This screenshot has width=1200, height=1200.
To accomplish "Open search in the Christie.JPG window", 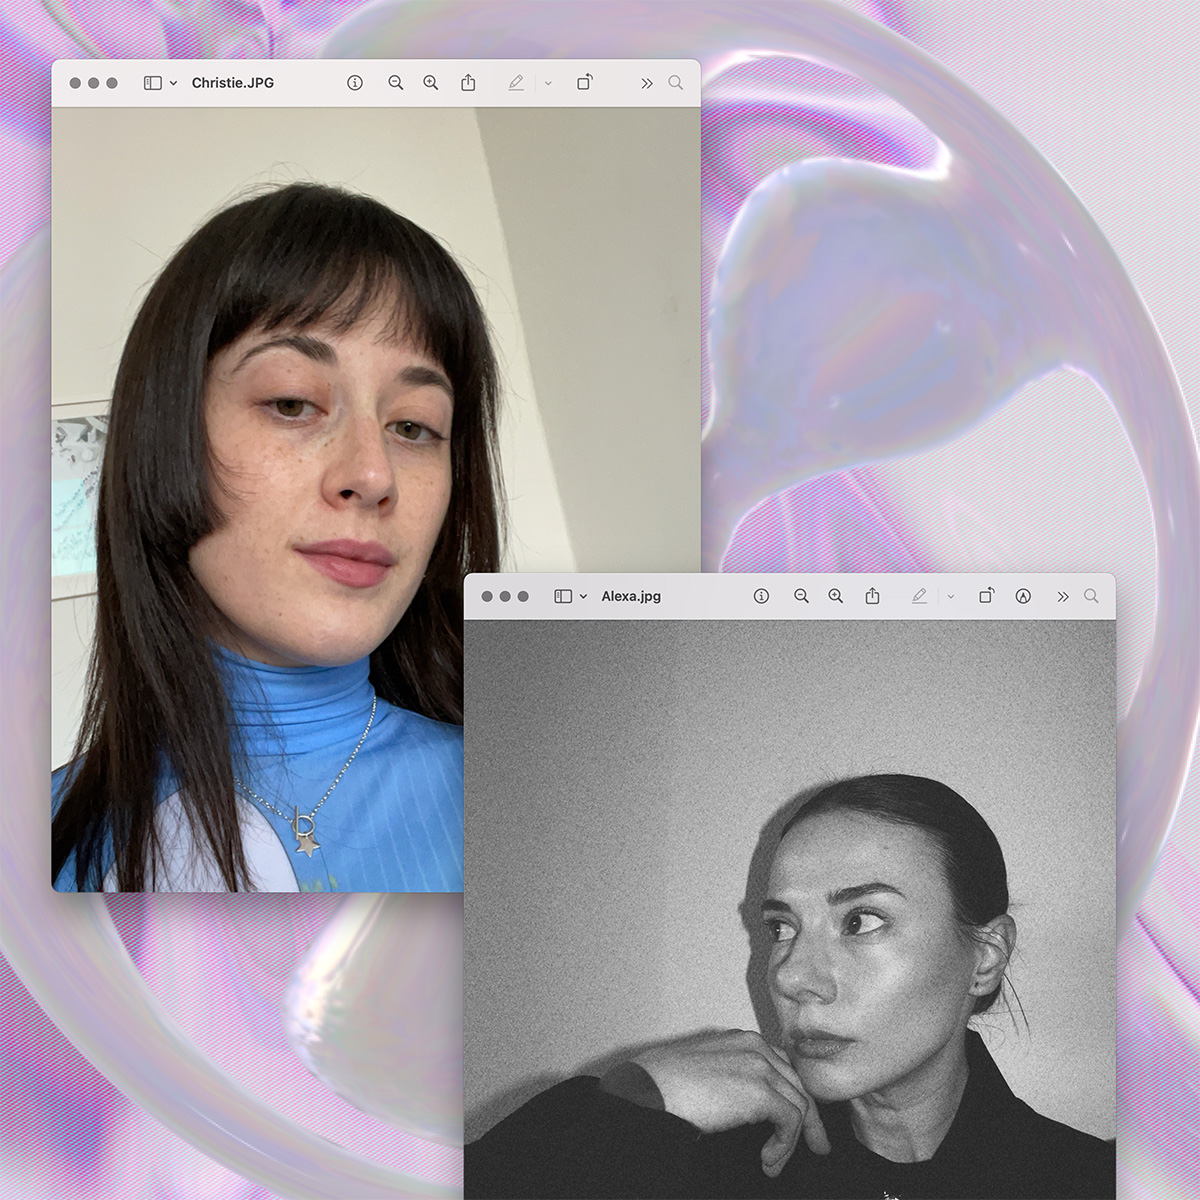I will (676, 83).
